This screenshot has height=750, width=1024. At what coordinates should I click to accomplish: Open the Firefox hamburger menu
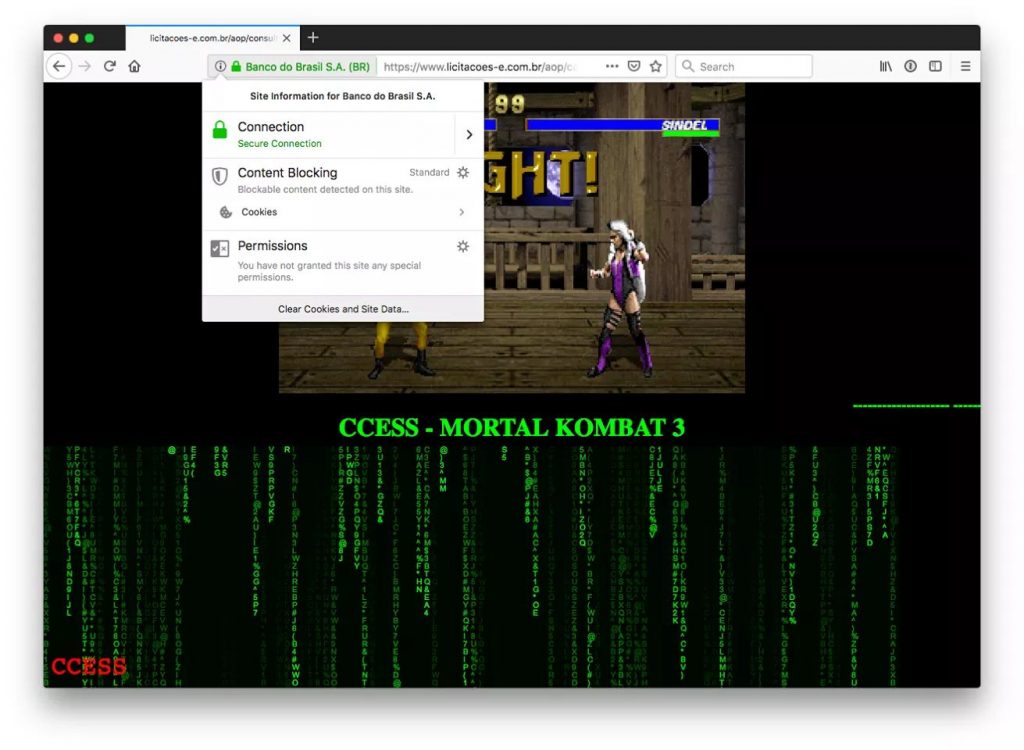tap(965, 67)
